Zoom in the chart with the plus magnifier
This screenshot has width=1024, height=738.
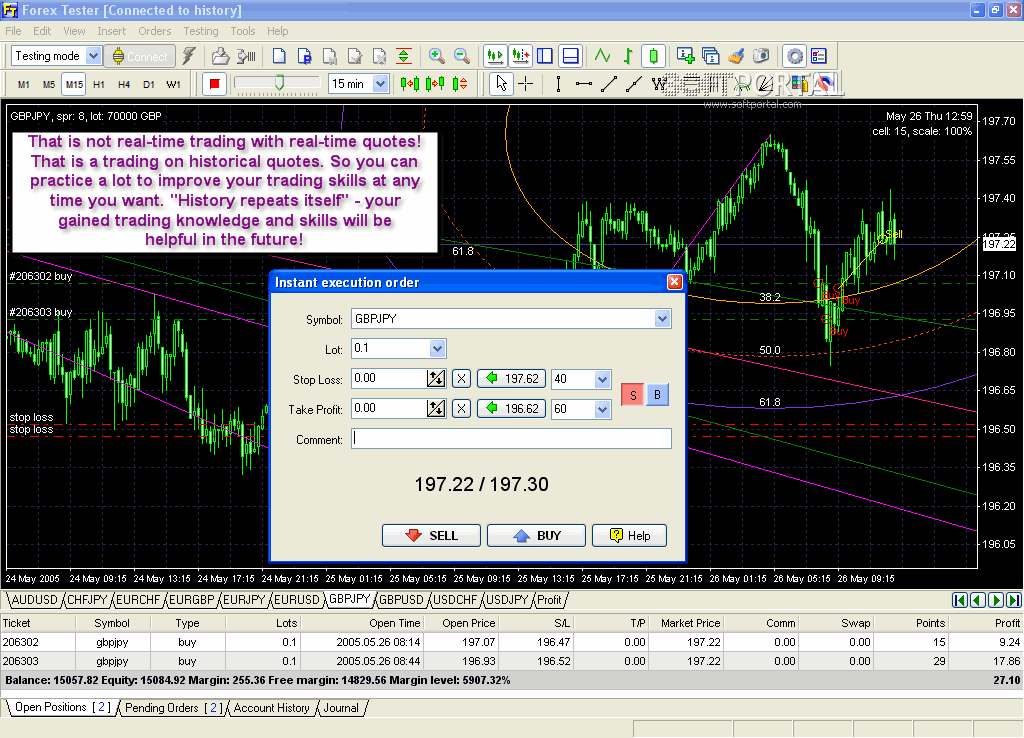click(437, 56)
